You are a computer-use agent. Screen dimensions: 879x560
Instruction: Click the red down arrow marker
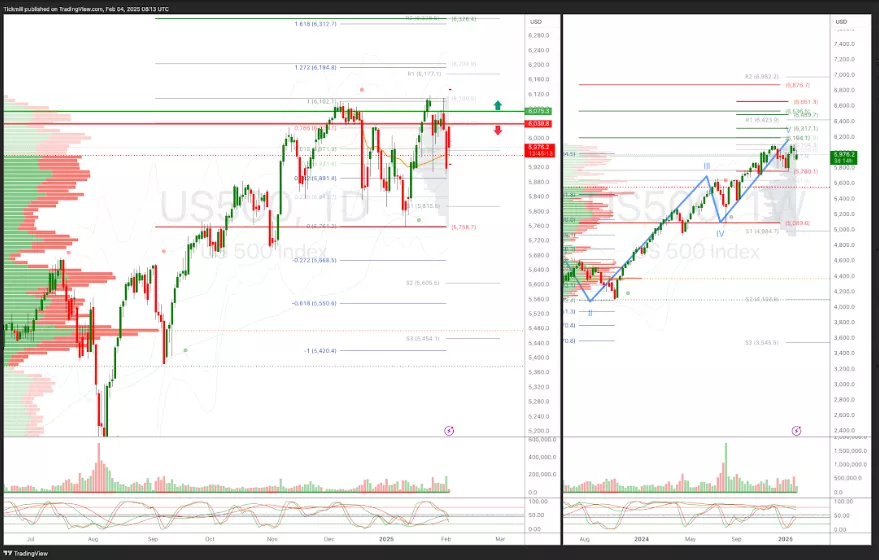[x=497, y=131]
